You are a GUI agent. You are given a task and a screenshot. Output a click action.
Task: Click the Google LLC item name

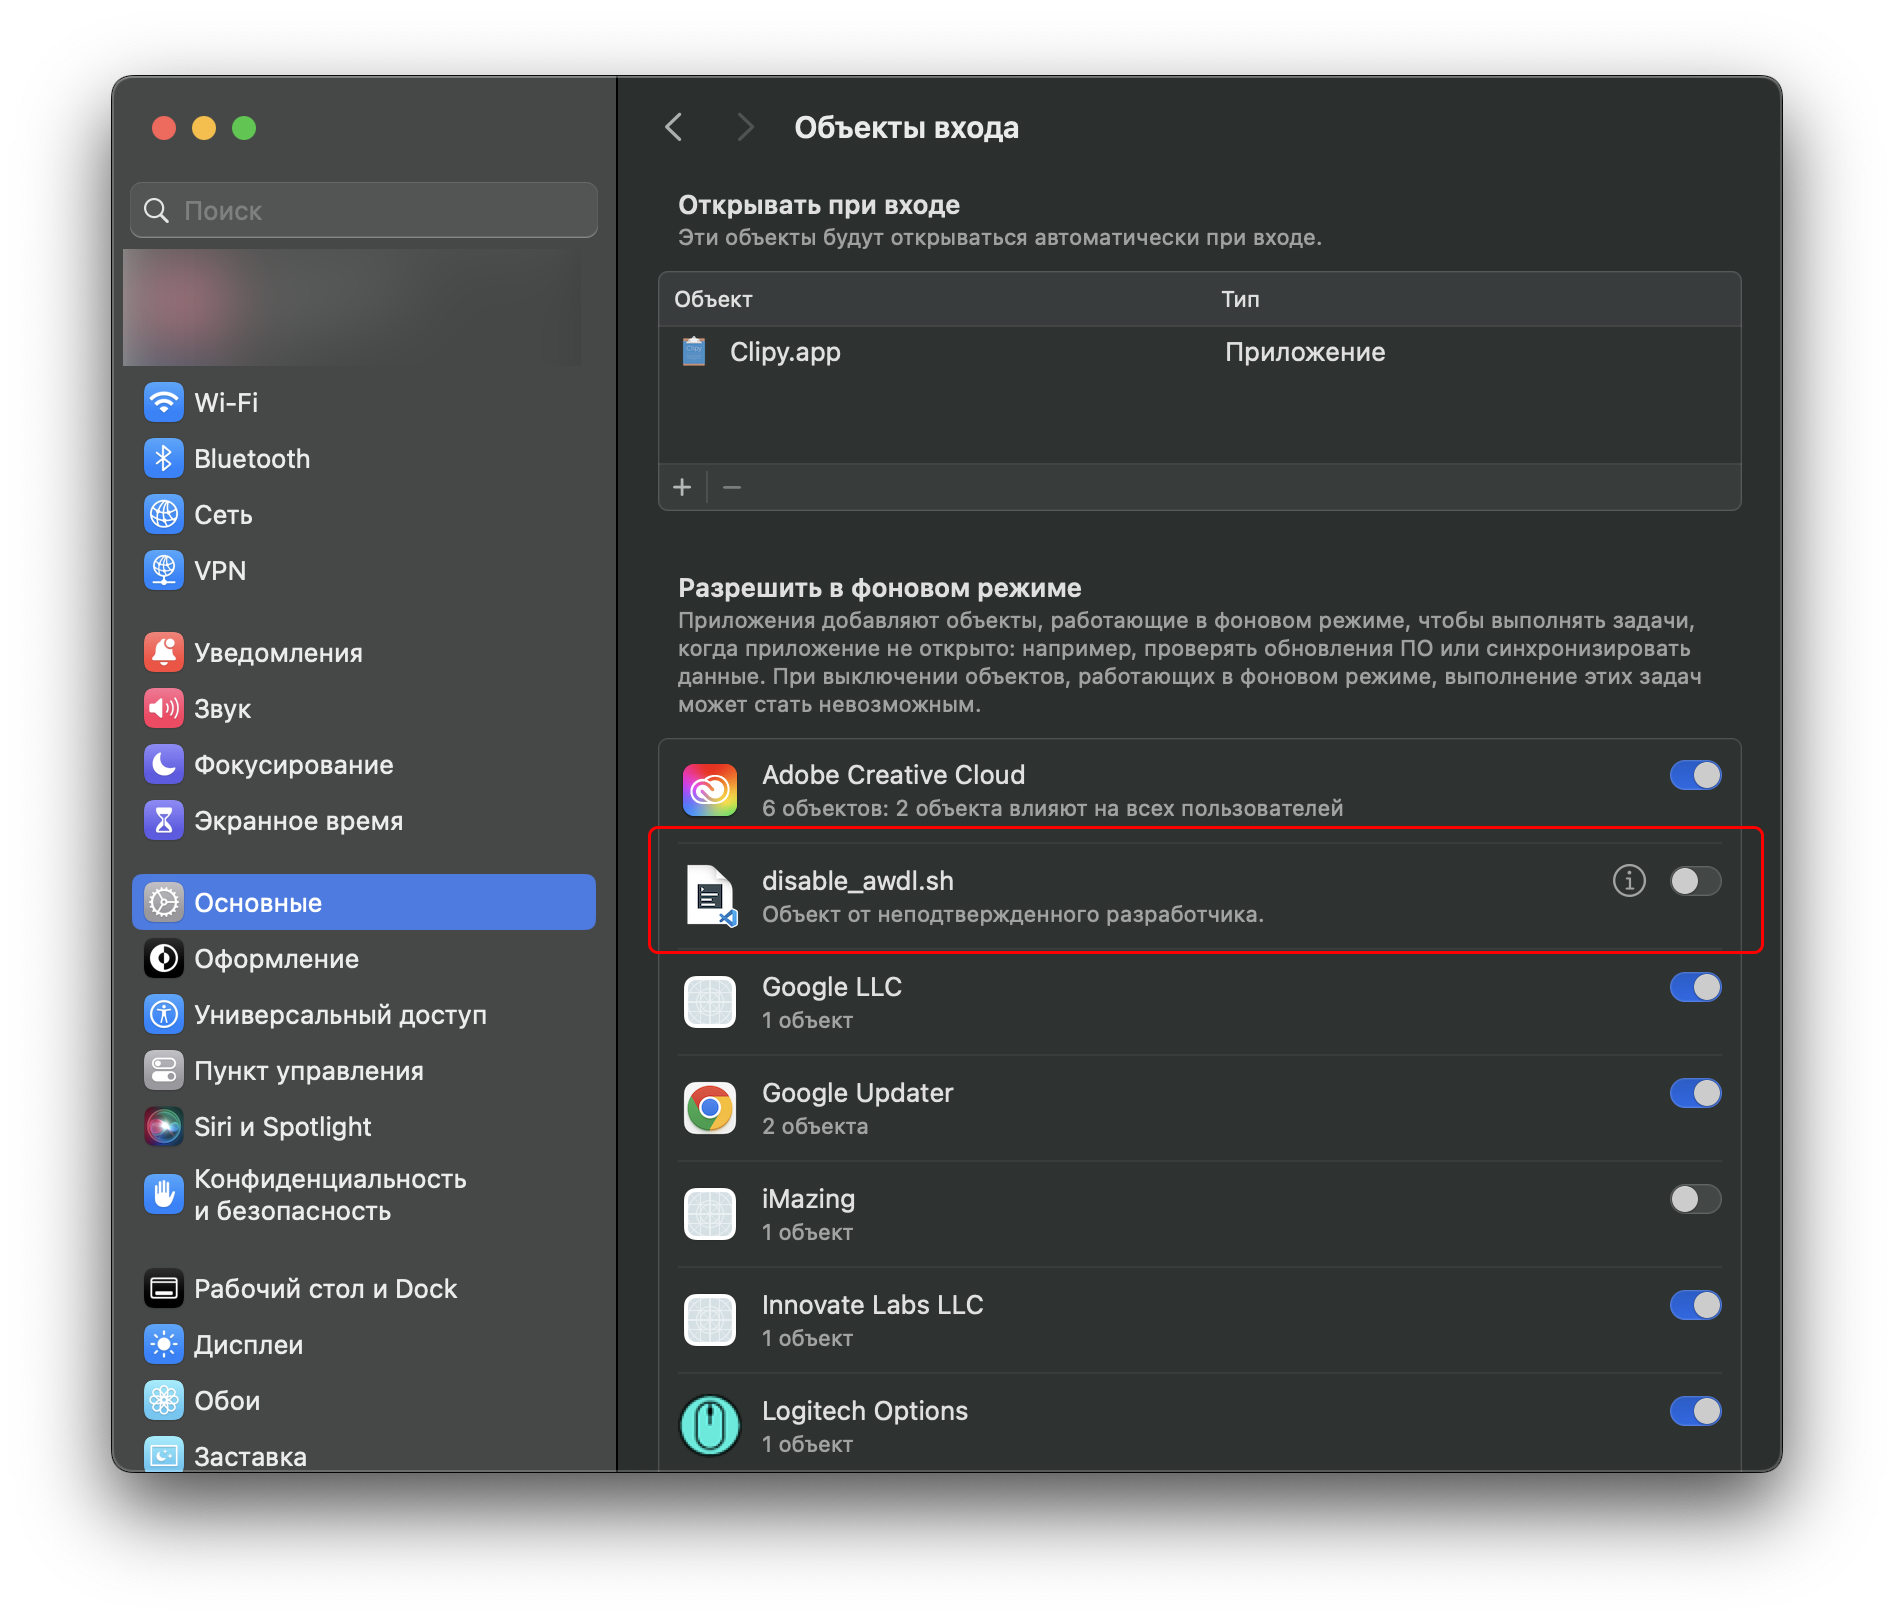(x=832, y=987)
